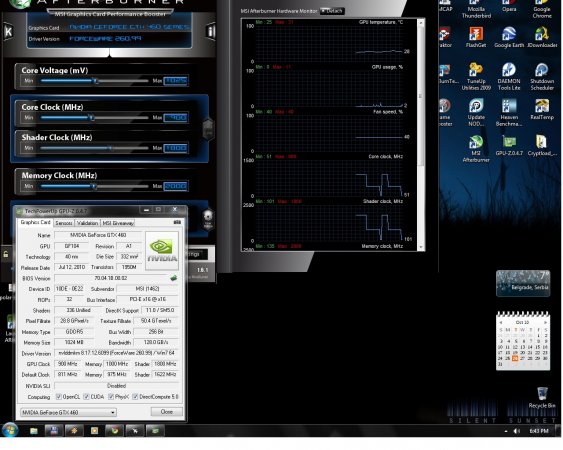Toggle the PhysX checkbox in GPU-Z
Image resolution: width=563 pixels, height=450 pixels.
coord(111,397)
